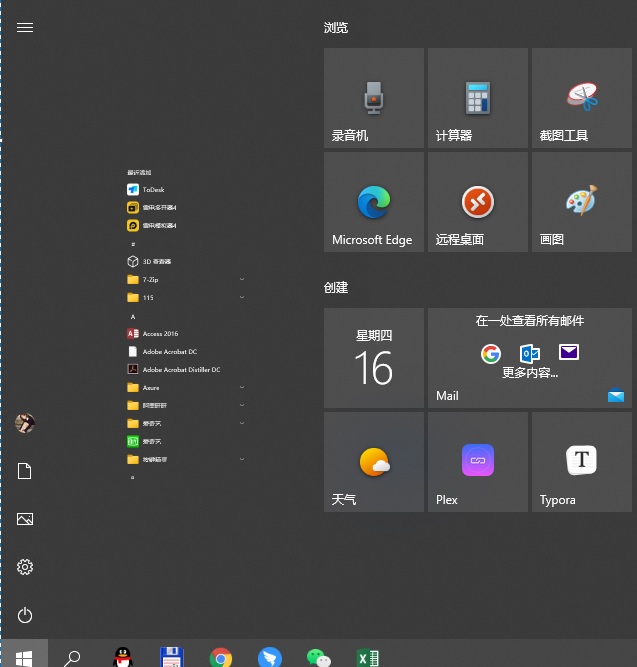
Task: Open the Typora tile
Action: (582, 462)
